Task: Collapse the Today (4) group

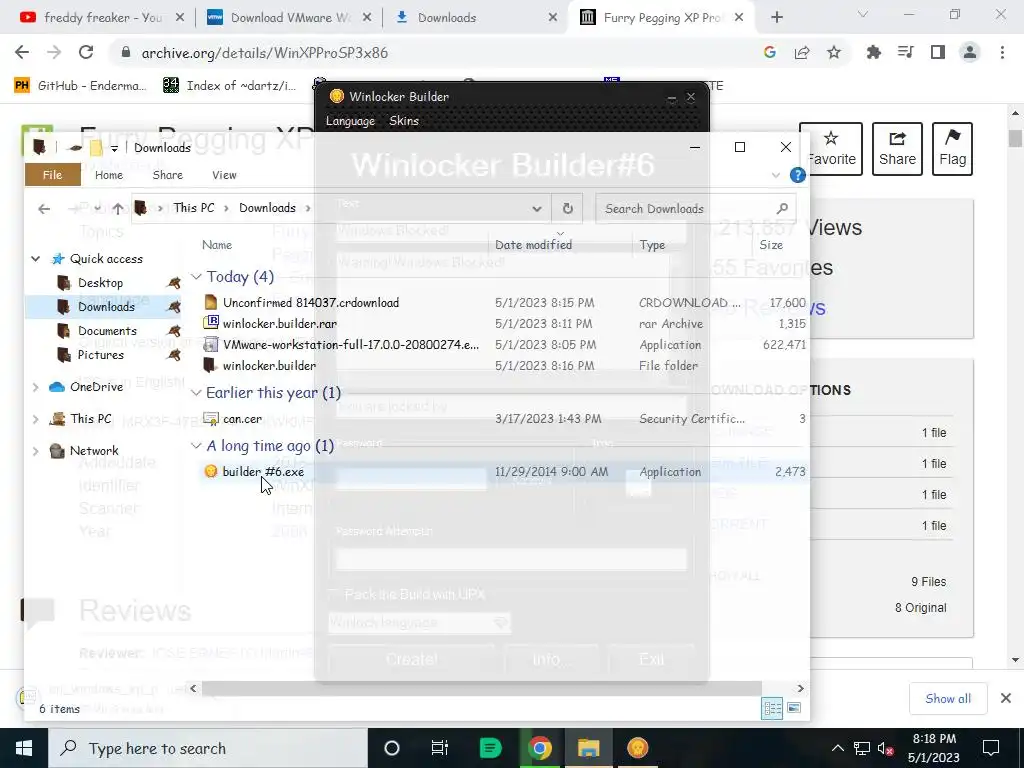Action: 196,277
